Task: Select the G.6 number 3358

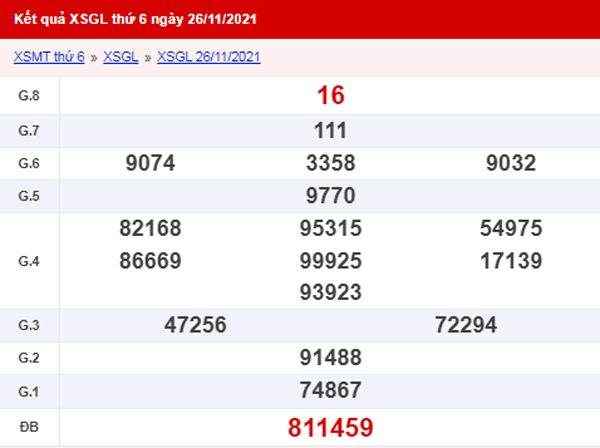Action: pos(331,163)
